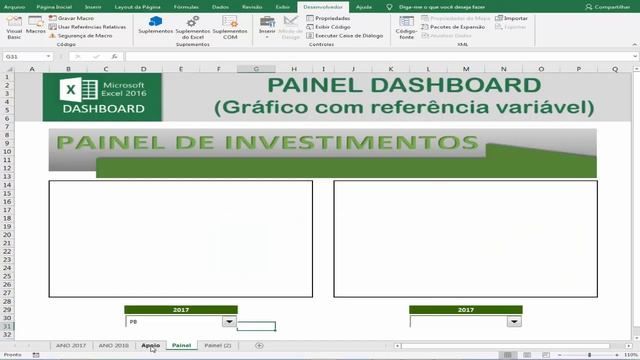Image resolution: width=640 pixels, height=360 pixels.
Task: Open the Arquivo menu
Action: [14, 7]
